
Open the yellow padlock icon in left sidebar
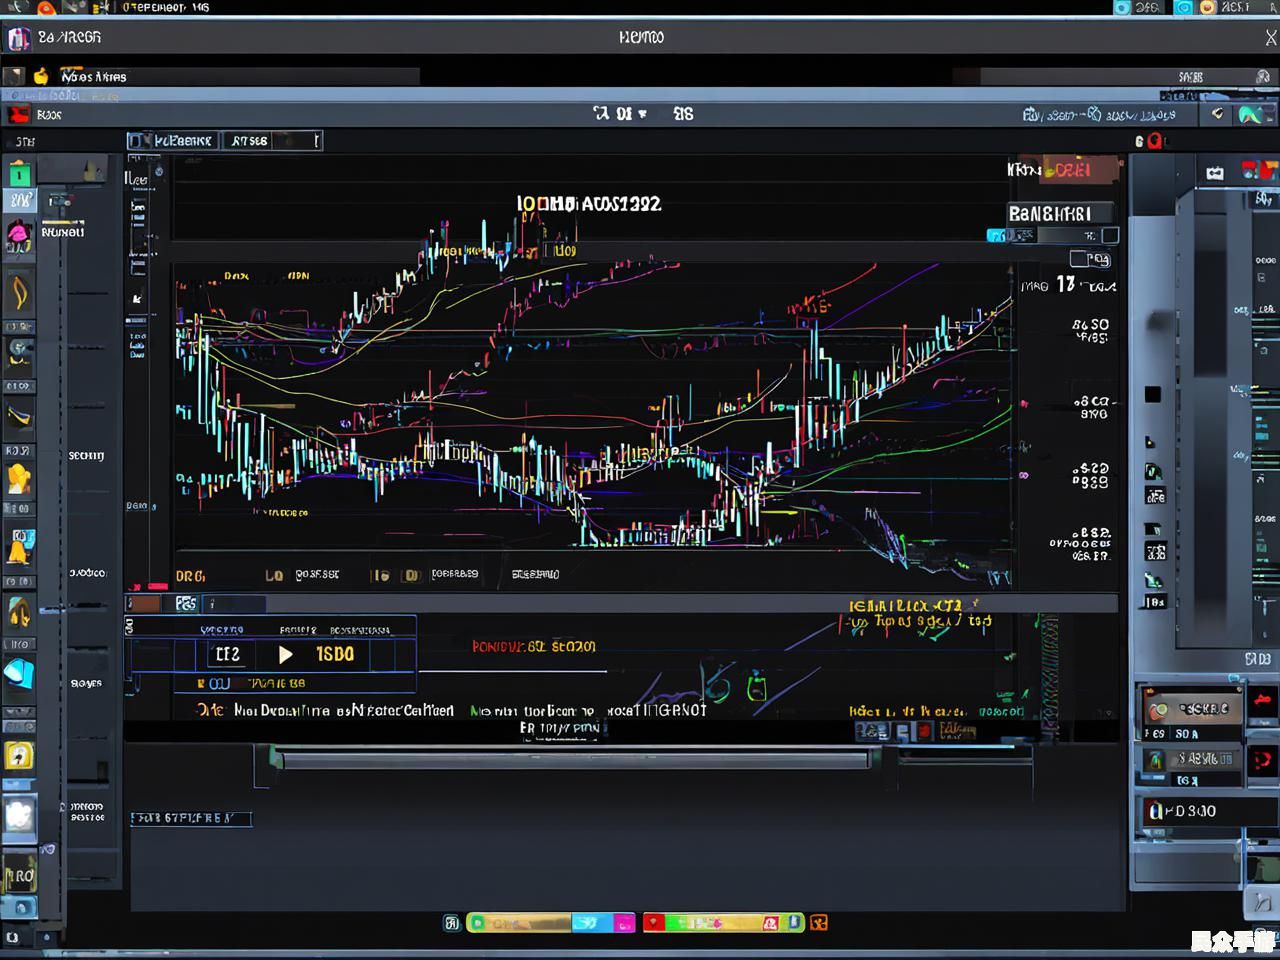pos(19,755)
